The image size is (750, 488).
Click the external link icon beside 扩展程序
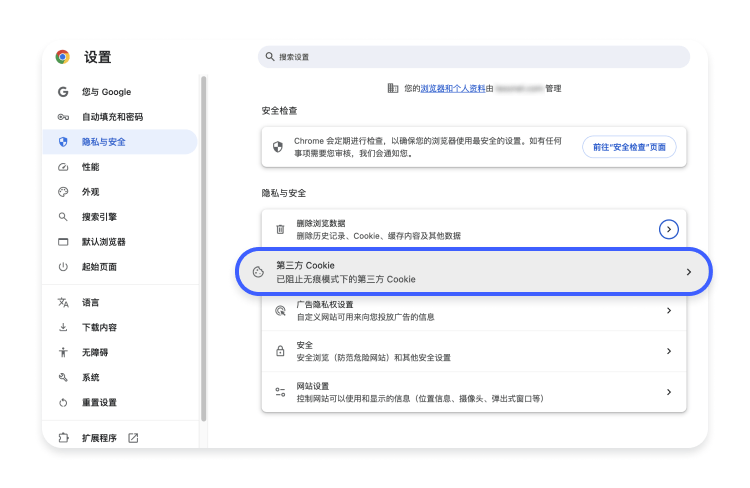(133, 438)
